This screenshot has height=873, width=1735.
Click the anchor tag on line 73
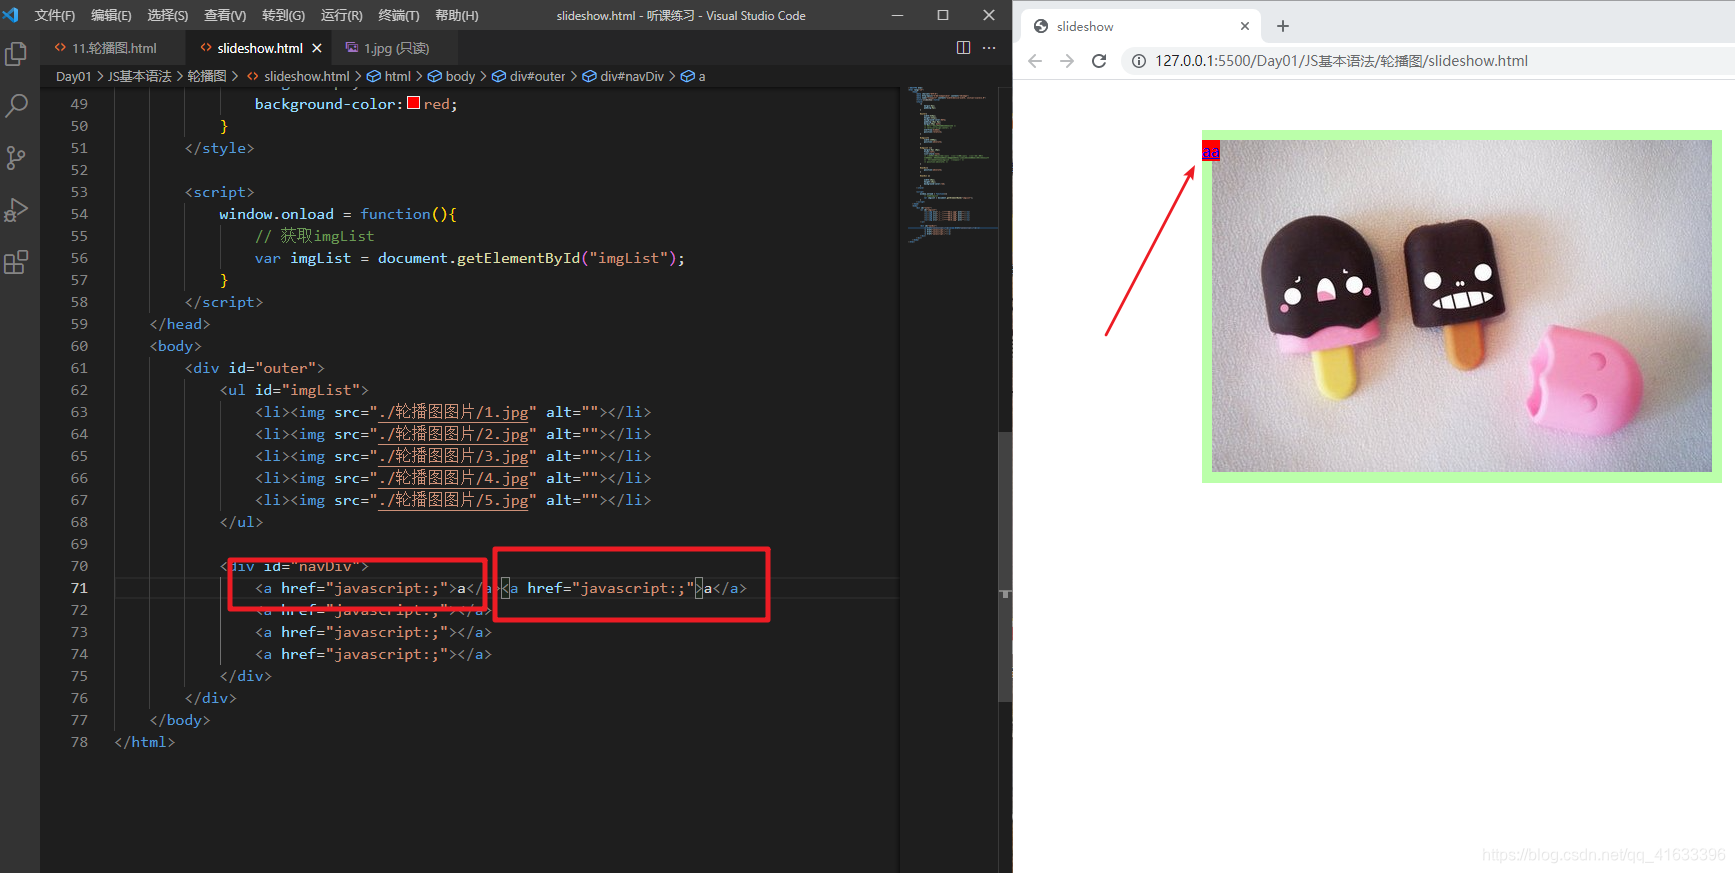tap(373, 632)
